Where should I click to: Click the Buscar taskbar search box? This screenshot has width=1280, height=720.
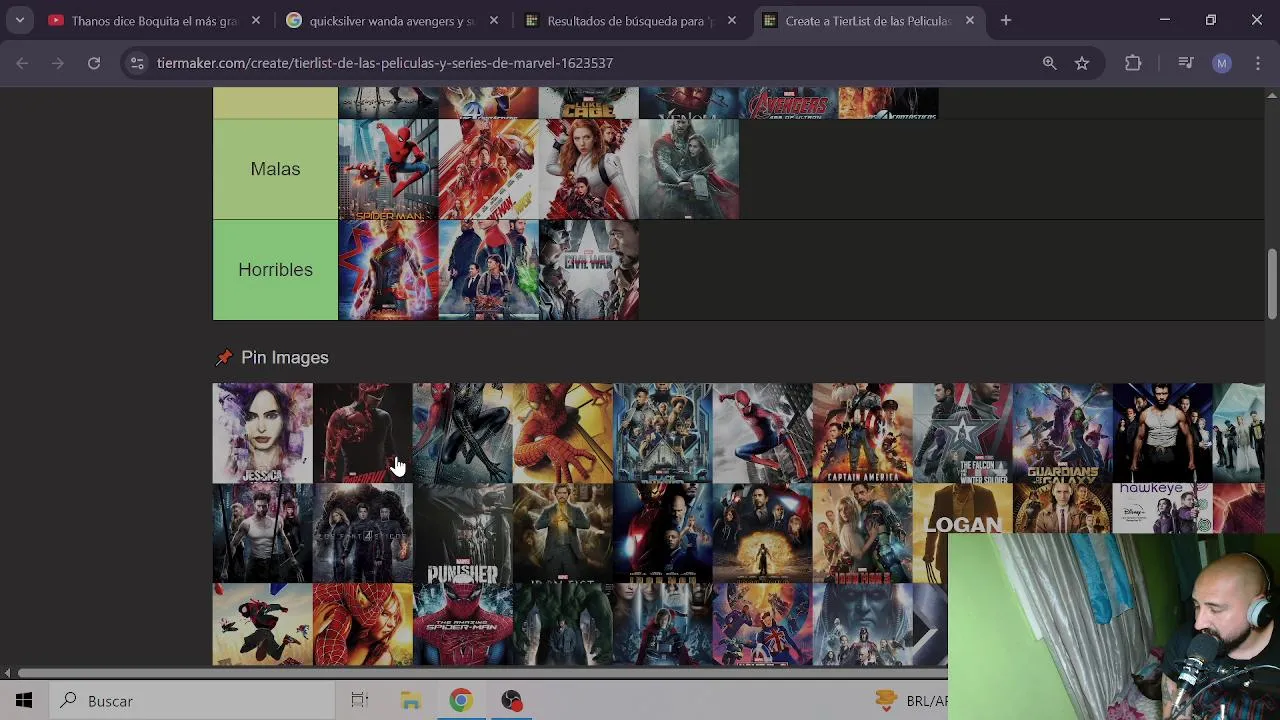pyautogui.click(x=190, y=701)
